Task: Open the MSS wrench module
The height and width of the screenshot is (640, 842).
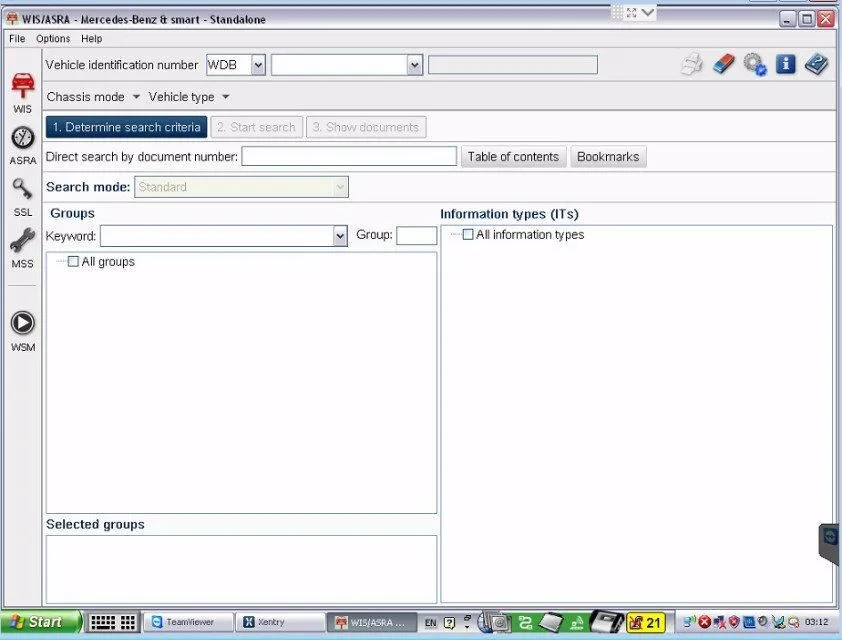Action: coord(23,248)
